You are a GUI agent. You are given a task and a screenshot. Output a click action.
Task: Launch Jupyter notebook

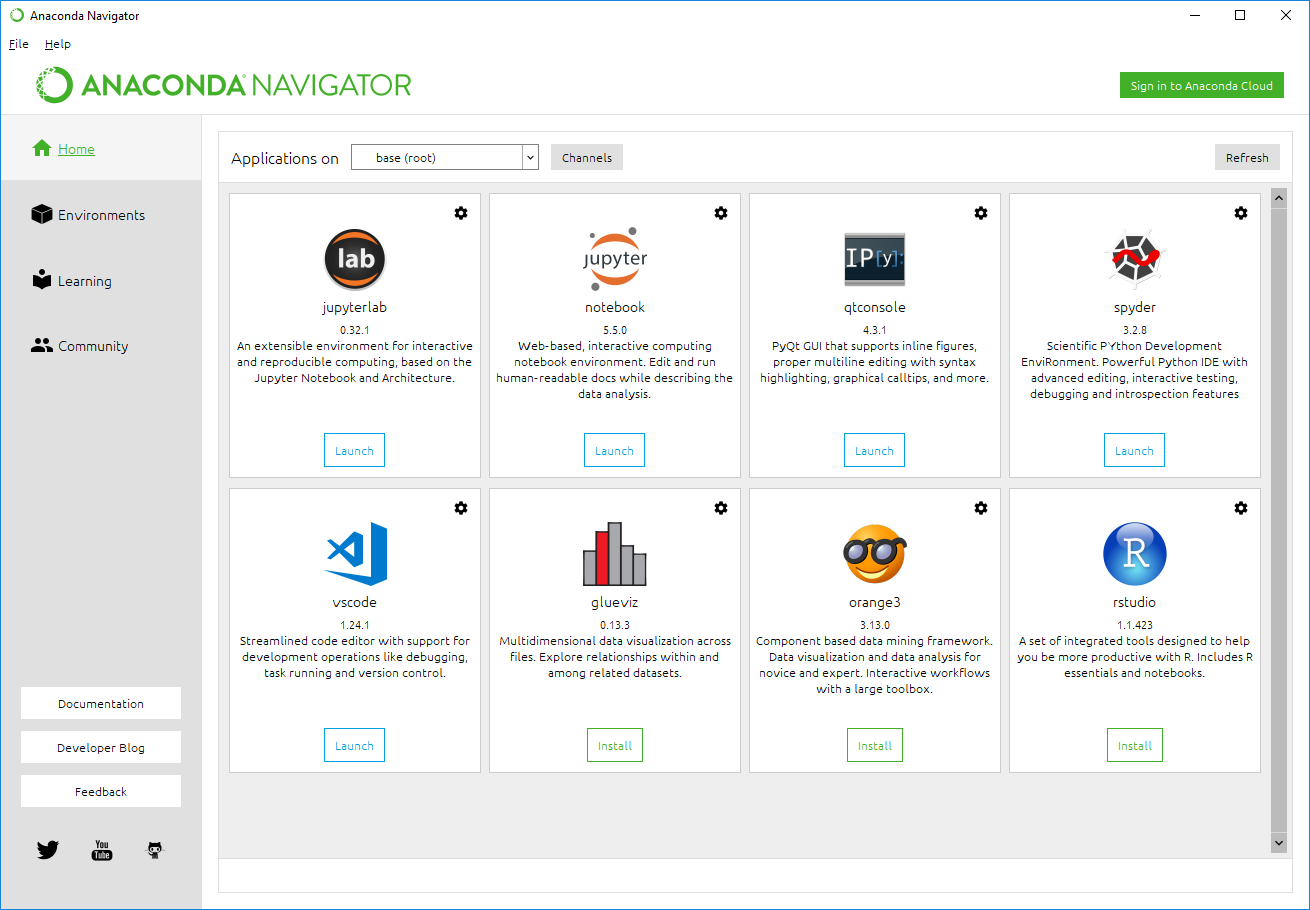(614, 450)
